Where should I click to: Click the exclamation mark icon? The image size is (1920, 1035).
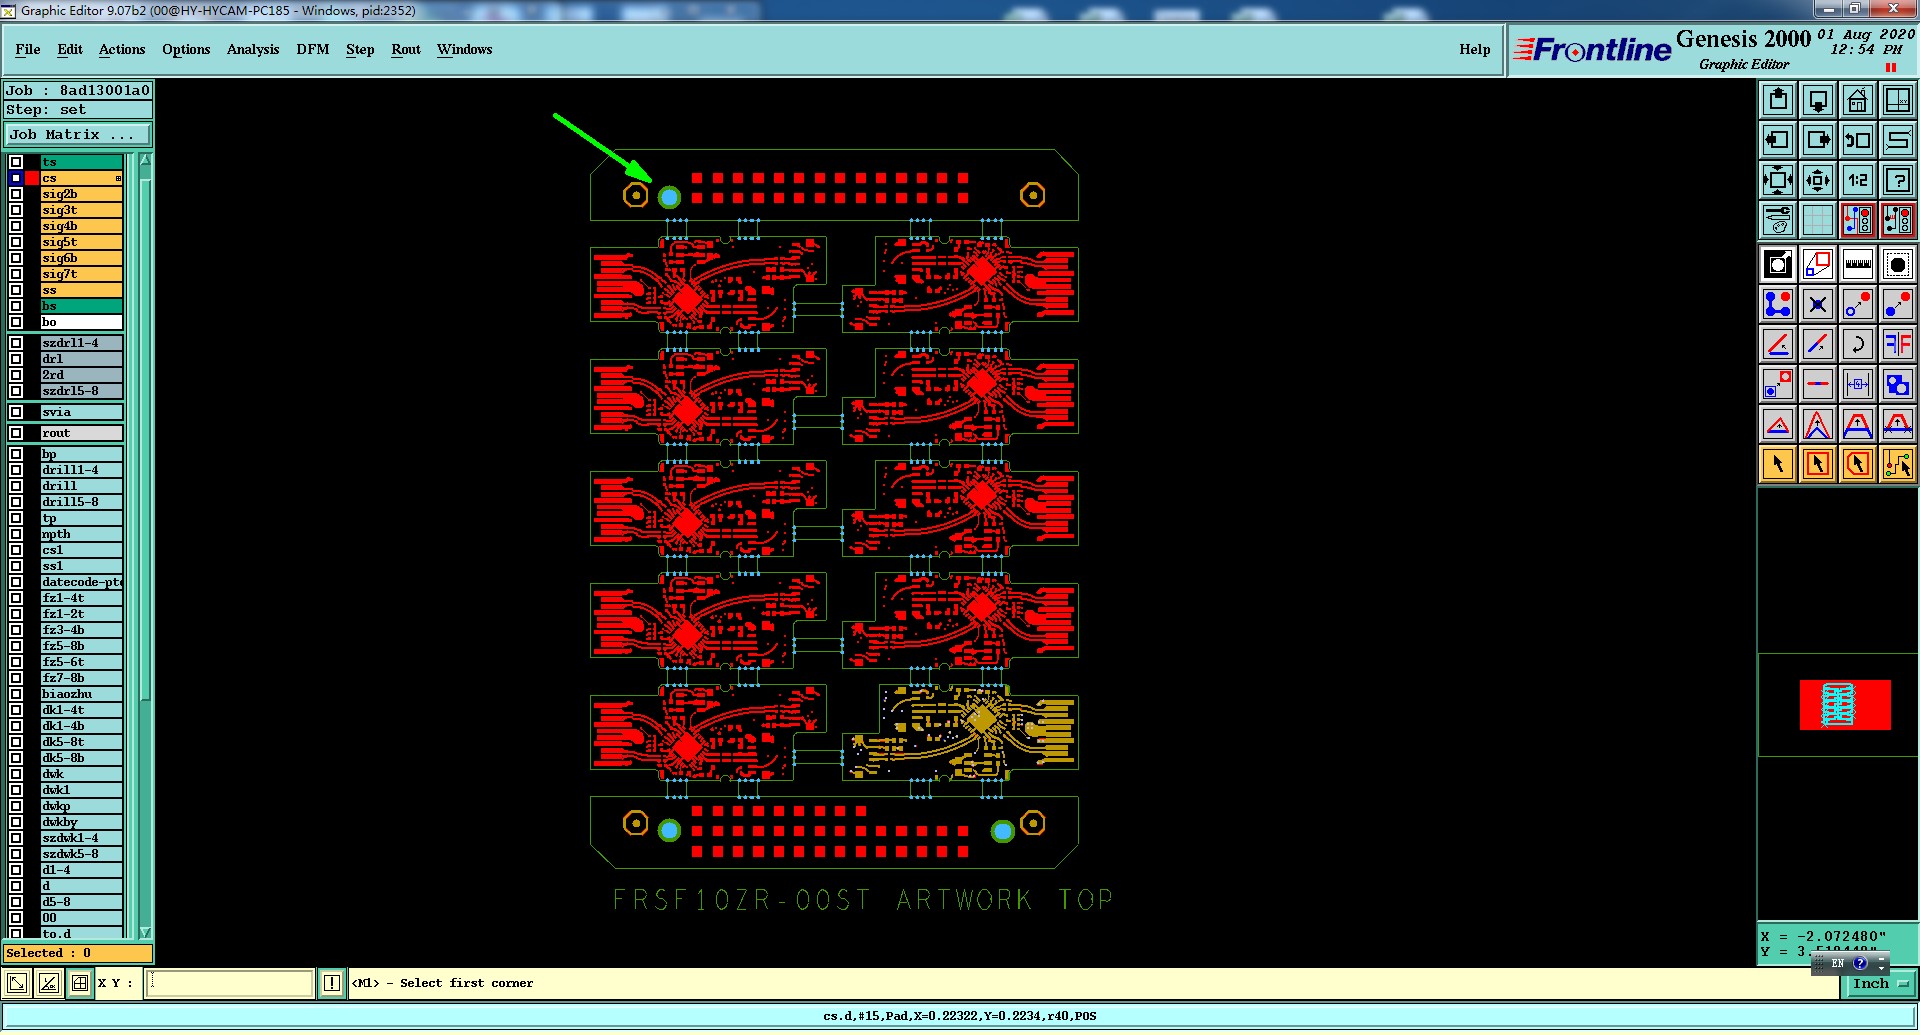pyautogui.click(x=332, y=984)
